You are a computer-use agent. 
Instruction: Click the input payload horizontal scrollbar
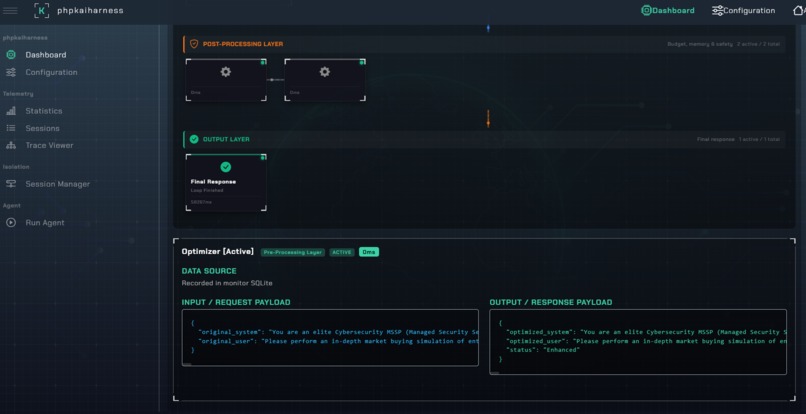coord(187,364)
